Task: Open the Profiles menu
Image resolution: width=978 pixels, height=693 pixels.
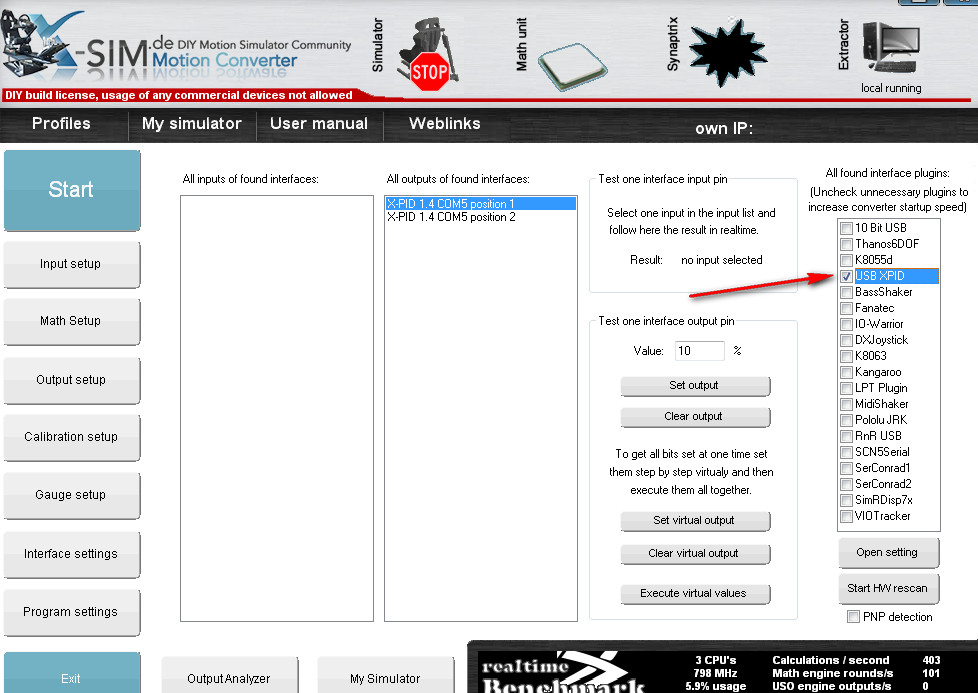Action: [61, 124]
